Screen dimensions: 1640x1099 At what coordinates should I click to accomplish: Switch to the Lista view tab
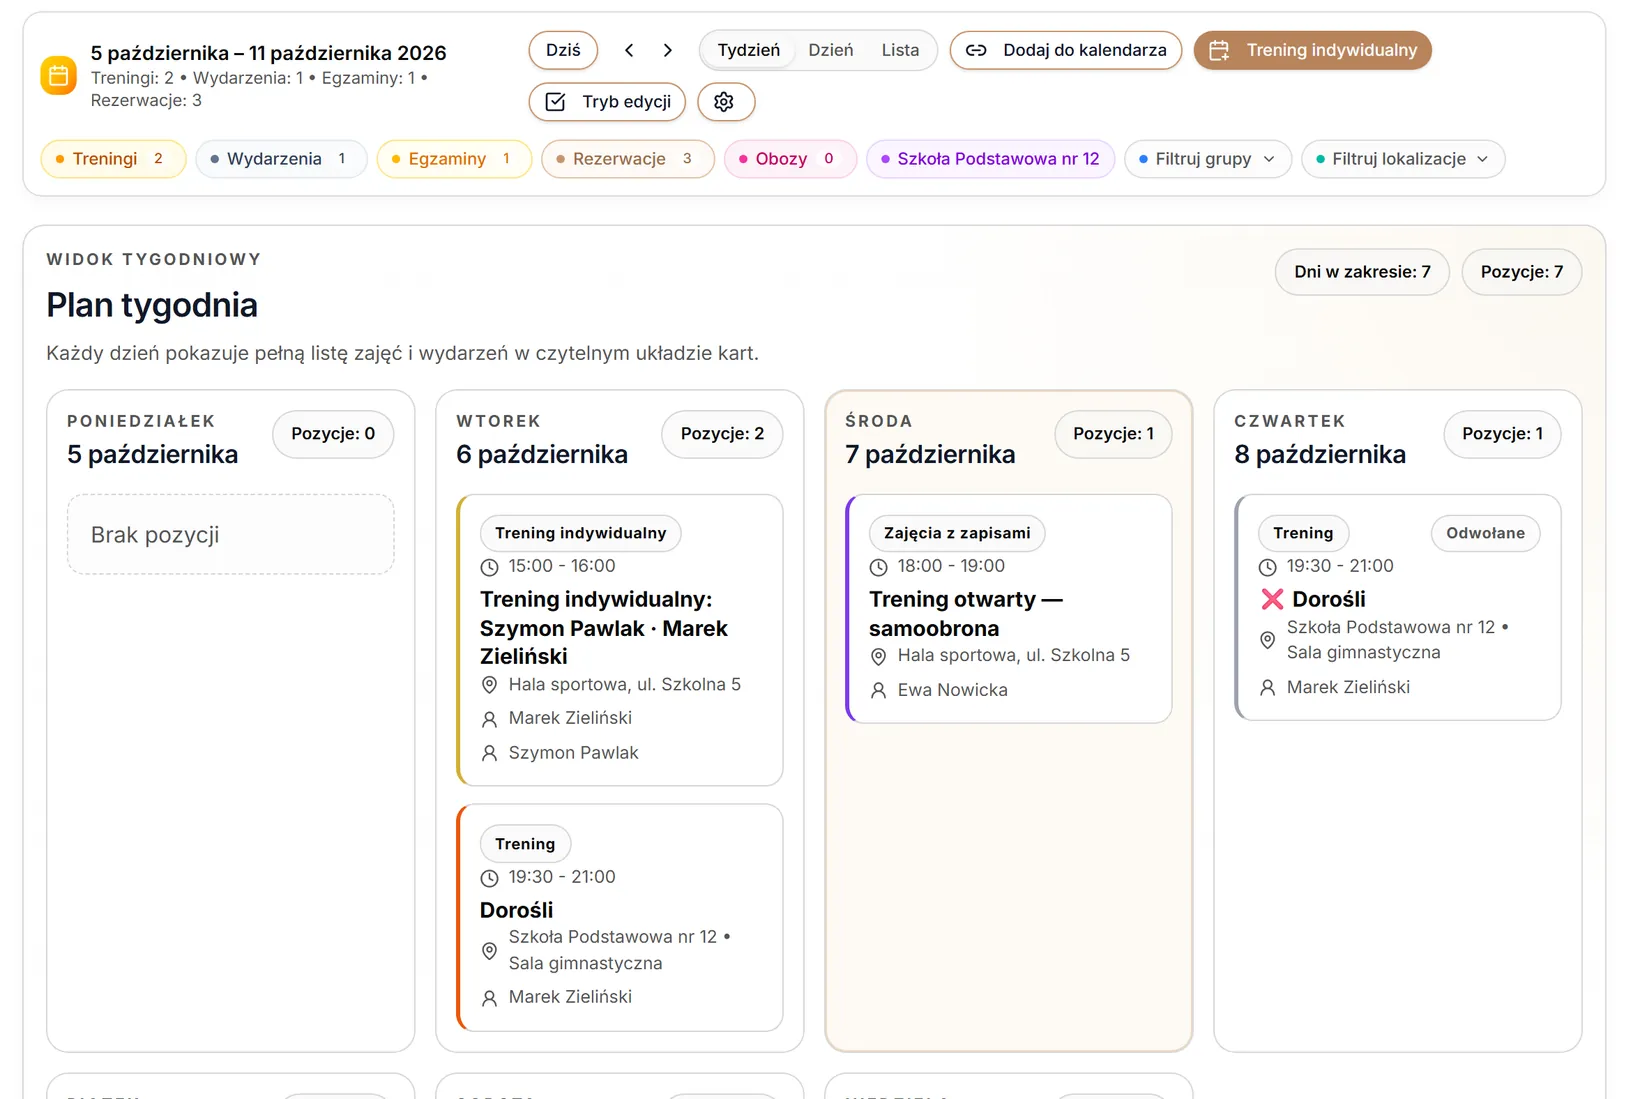point(900,50)
